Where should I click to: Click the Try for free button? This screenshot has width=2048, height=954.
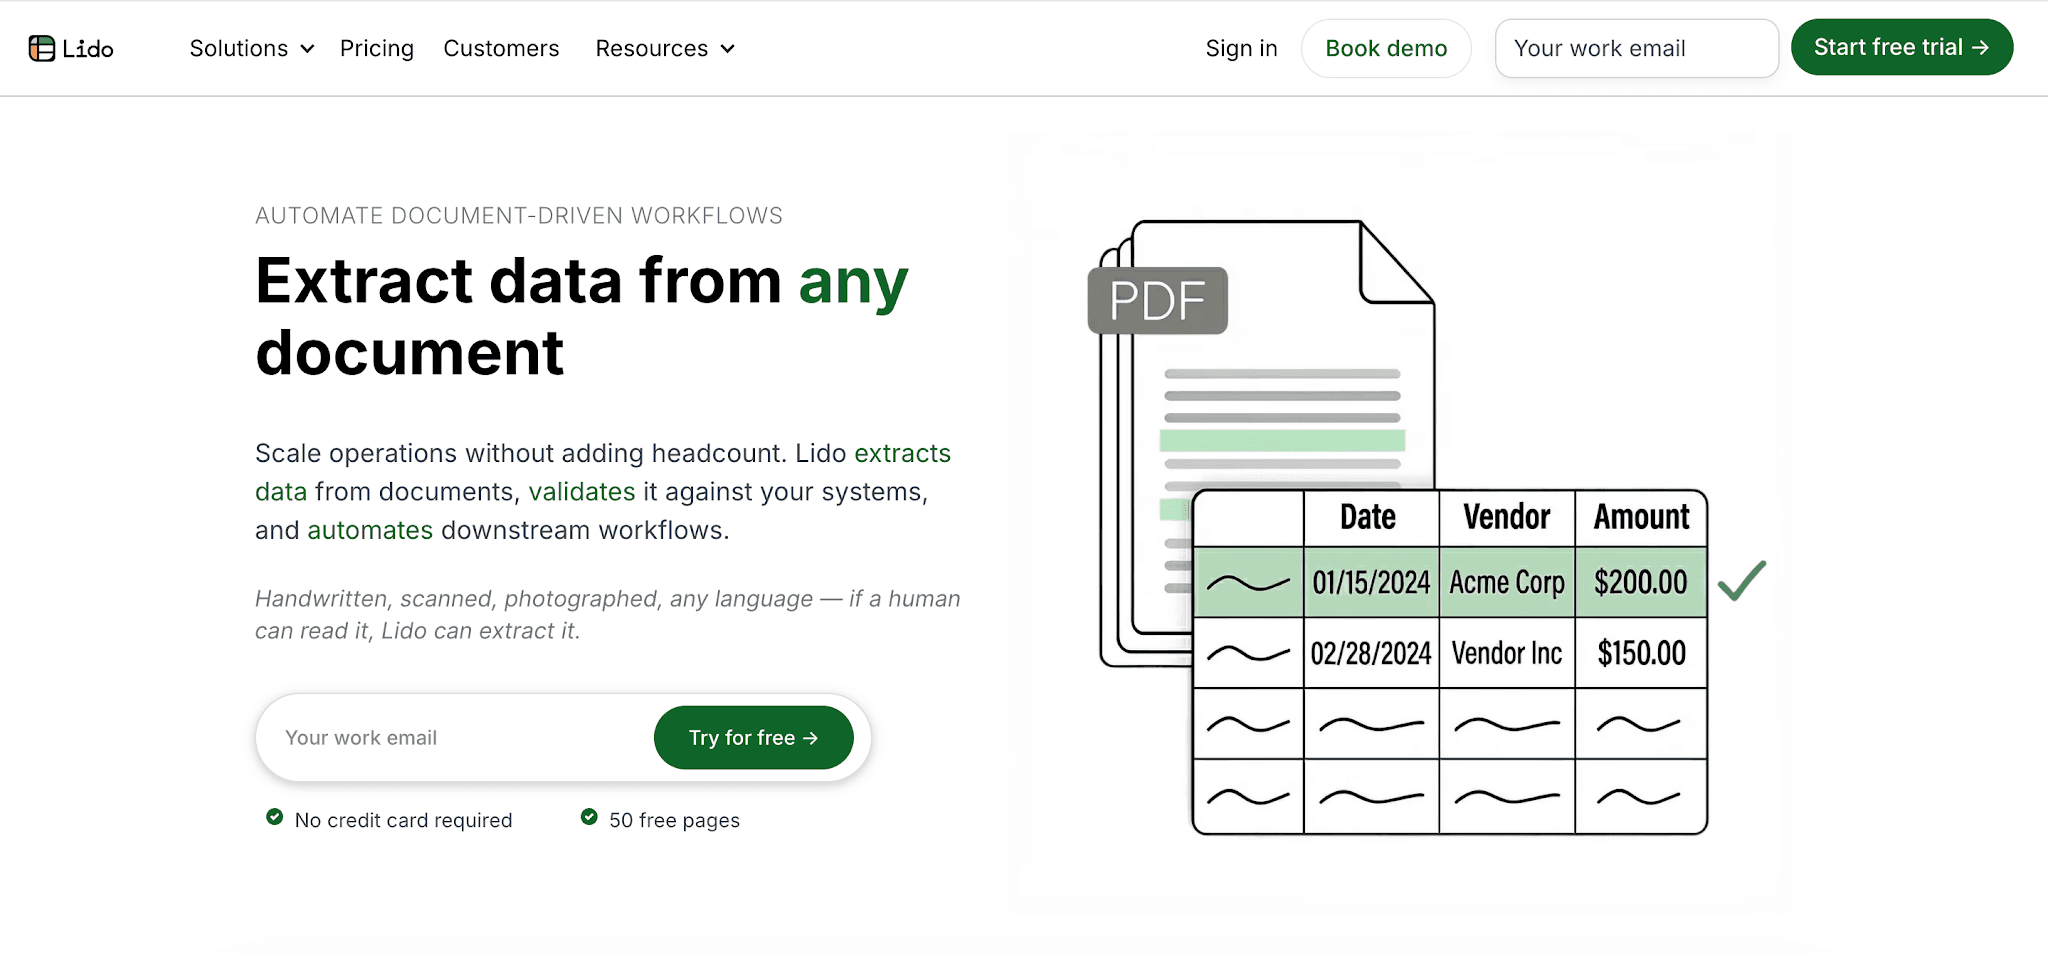click(754, 737)
